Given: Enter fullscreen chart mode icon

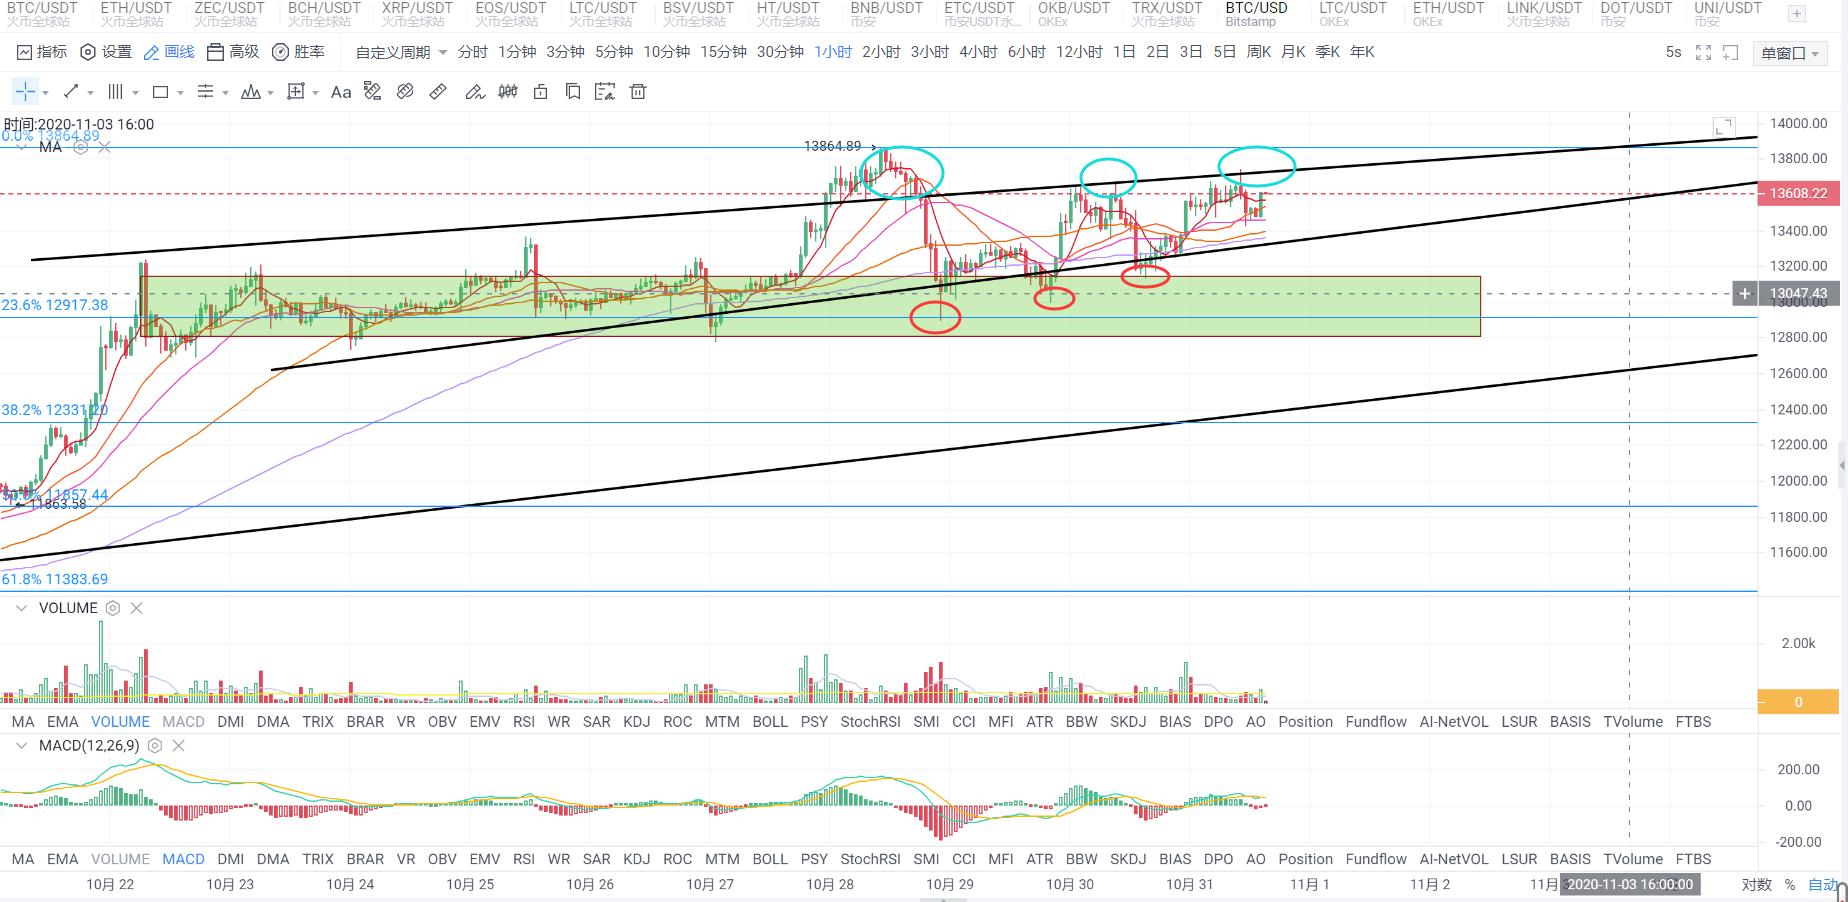Looking at the screenshot, I should click(x=1704, y=52).
